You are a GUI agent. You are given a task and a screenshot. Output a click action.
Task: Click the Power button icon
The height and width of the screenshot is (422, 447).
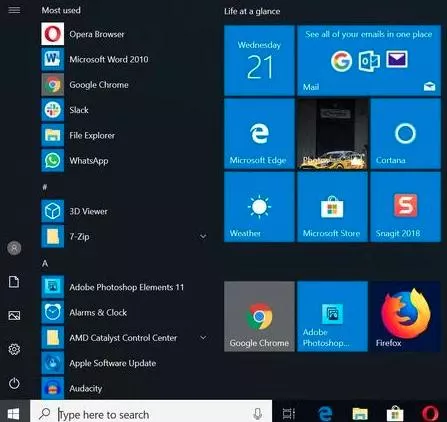point(14,383)
